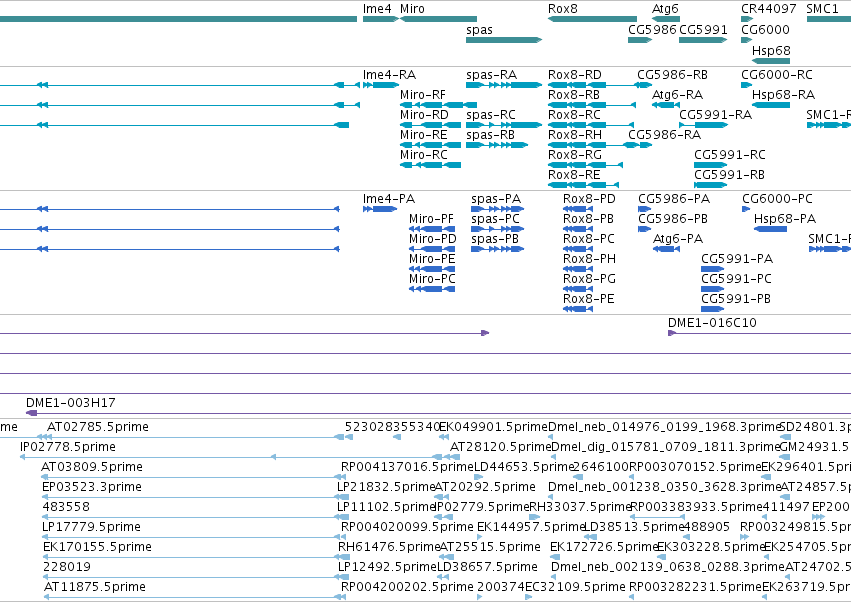
Task: Click the EP03523.3prime EST label
Action: coord(92,487)
